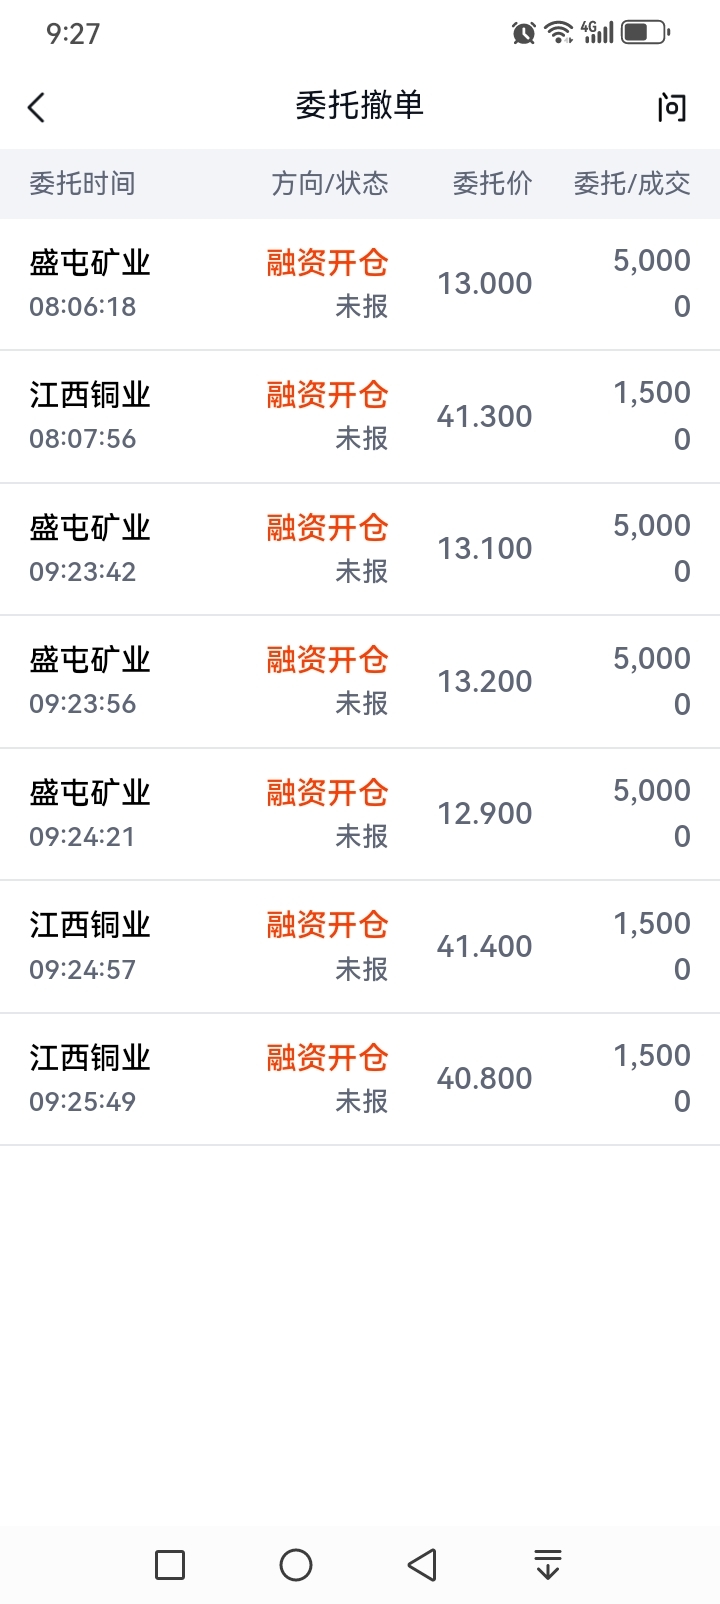Tap the 委托/成交 column header

pyautogui.click(x=632, y=184)
